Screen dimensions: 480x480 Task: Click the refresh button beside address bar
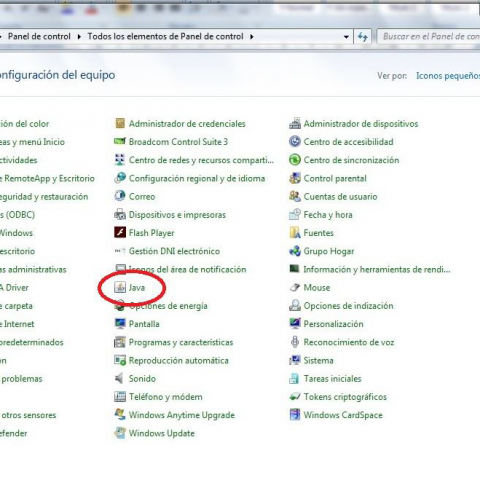(x=363, y=37)
